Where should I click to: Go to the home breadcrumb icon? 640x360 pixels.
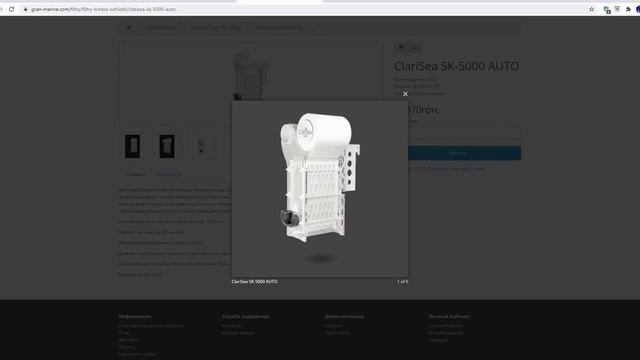tap(129, 28)
